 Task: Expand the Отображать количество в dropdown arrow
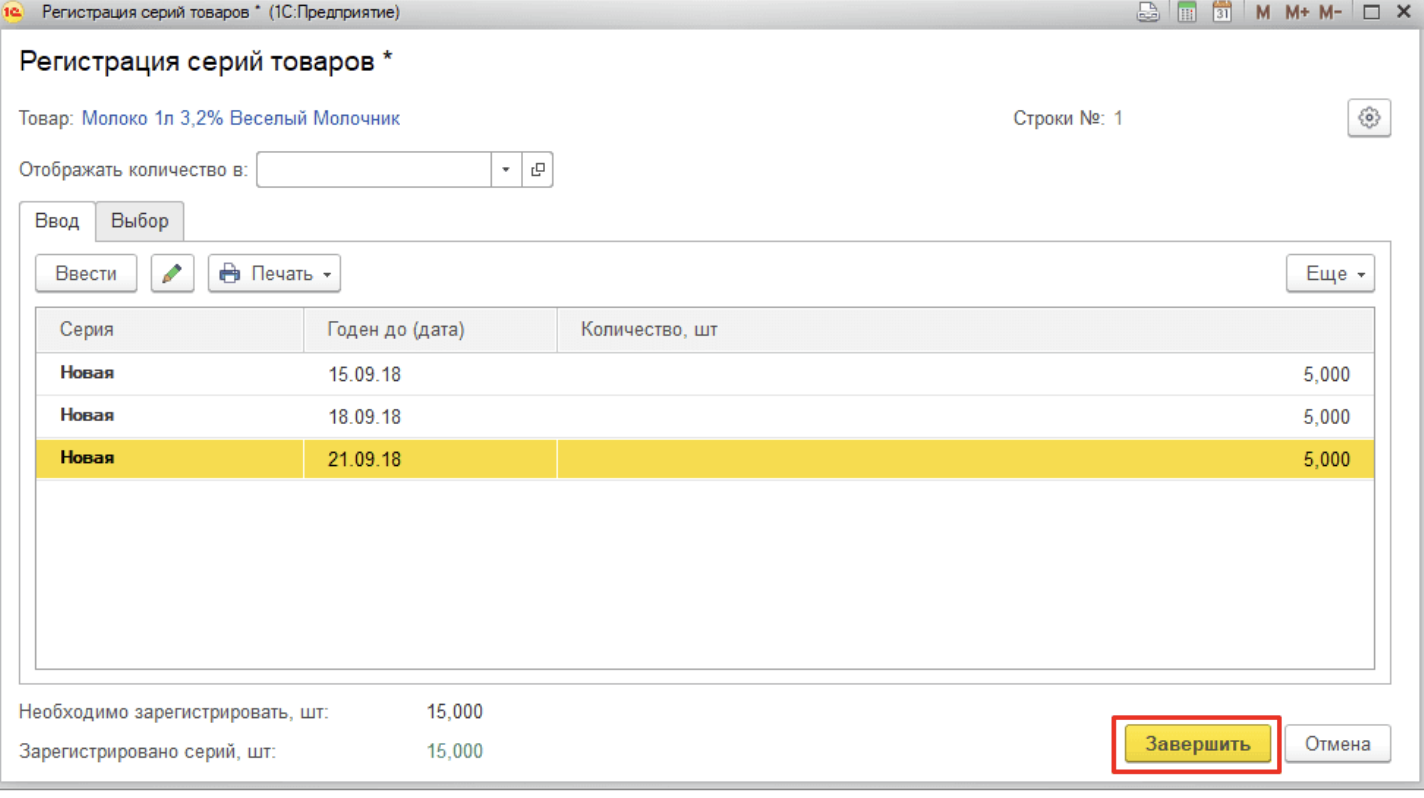click(x=506, y=170)
